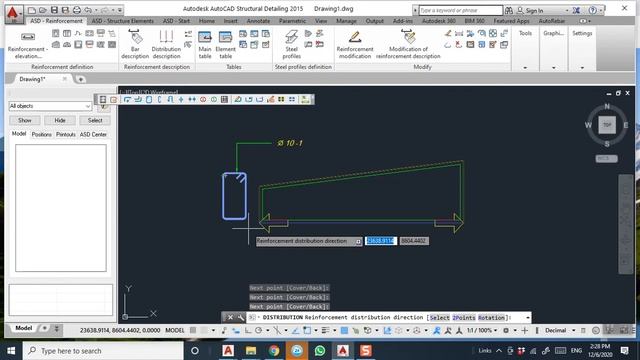Viewport: 640px width, 360px height.
Task: Click the wrench customize icon on command line
Action: [x=240, y=317]
